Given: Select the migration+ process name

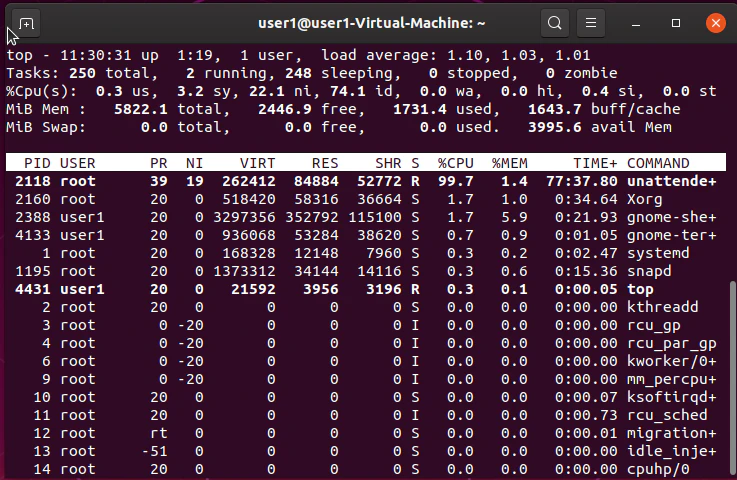Looking at the screenshot, I should click(x=672, y=433).
